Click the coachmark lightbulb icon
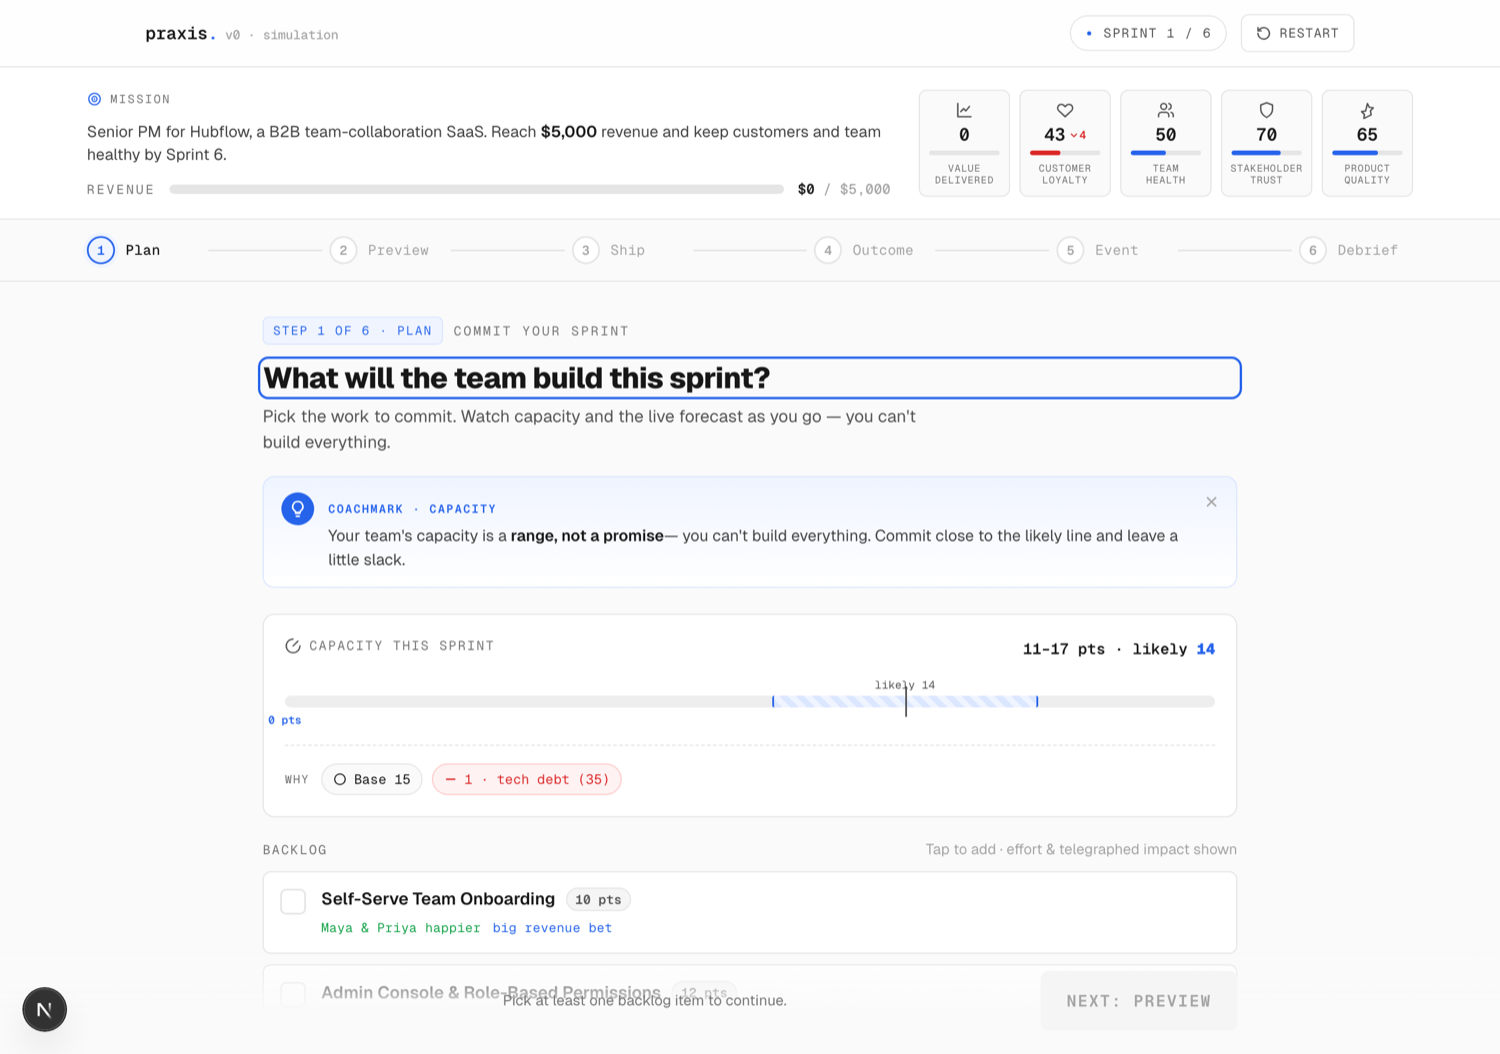1500x1054 pixels. click(x=298, y=509)
